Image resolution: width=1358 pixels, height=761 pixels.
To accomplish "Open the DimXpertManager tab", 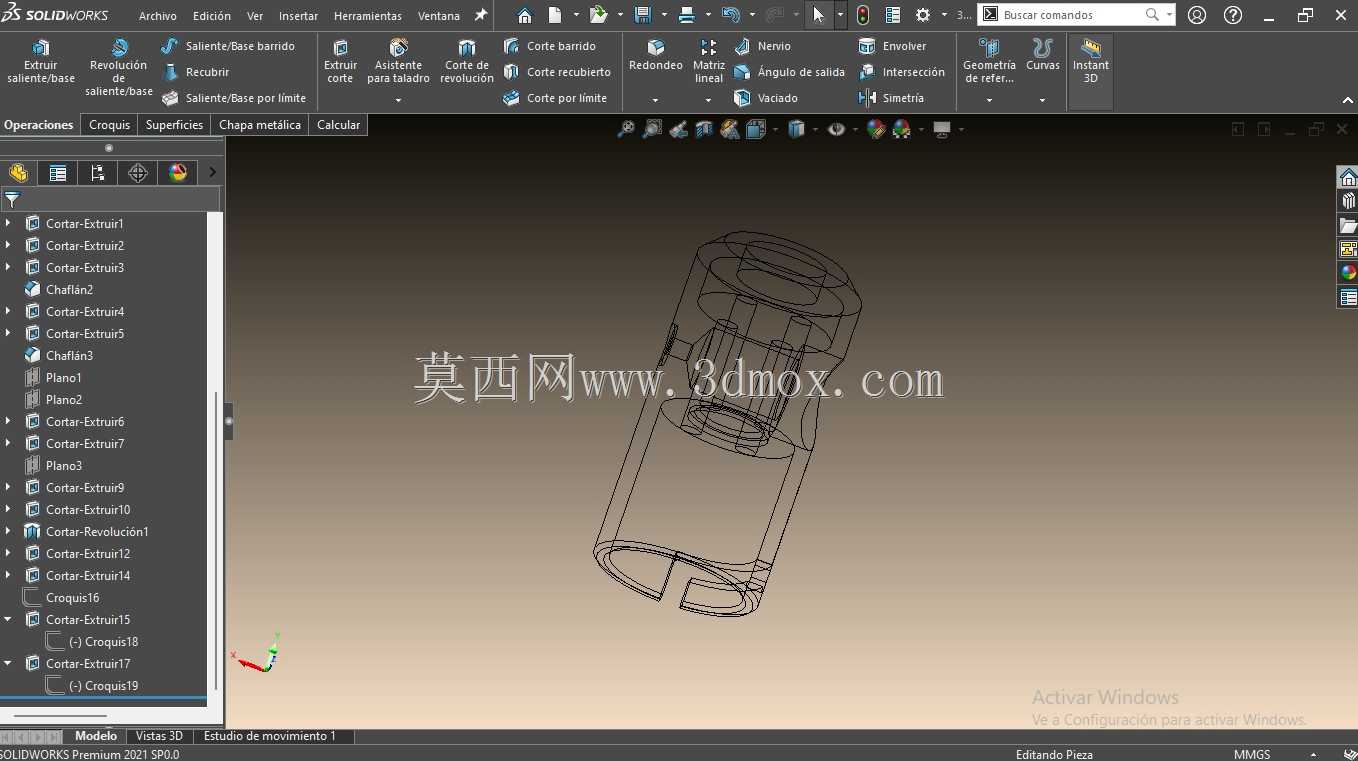I will (138, 173).
